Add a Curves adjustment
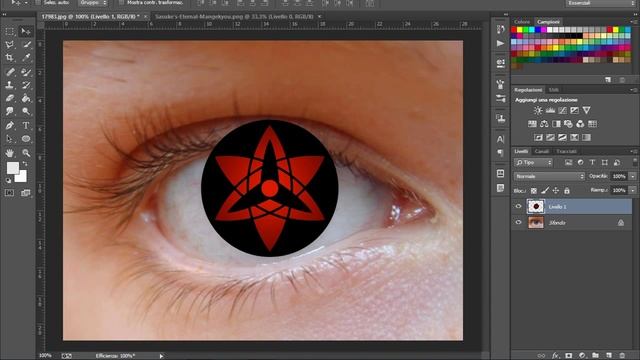Screen dimensions: 640x360 point(562,110)
